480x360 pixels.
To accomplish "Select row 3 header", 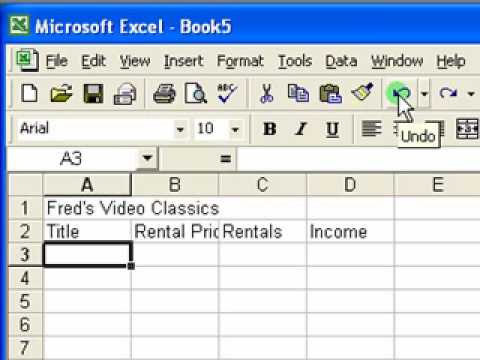I will click(x=25, y=254).
